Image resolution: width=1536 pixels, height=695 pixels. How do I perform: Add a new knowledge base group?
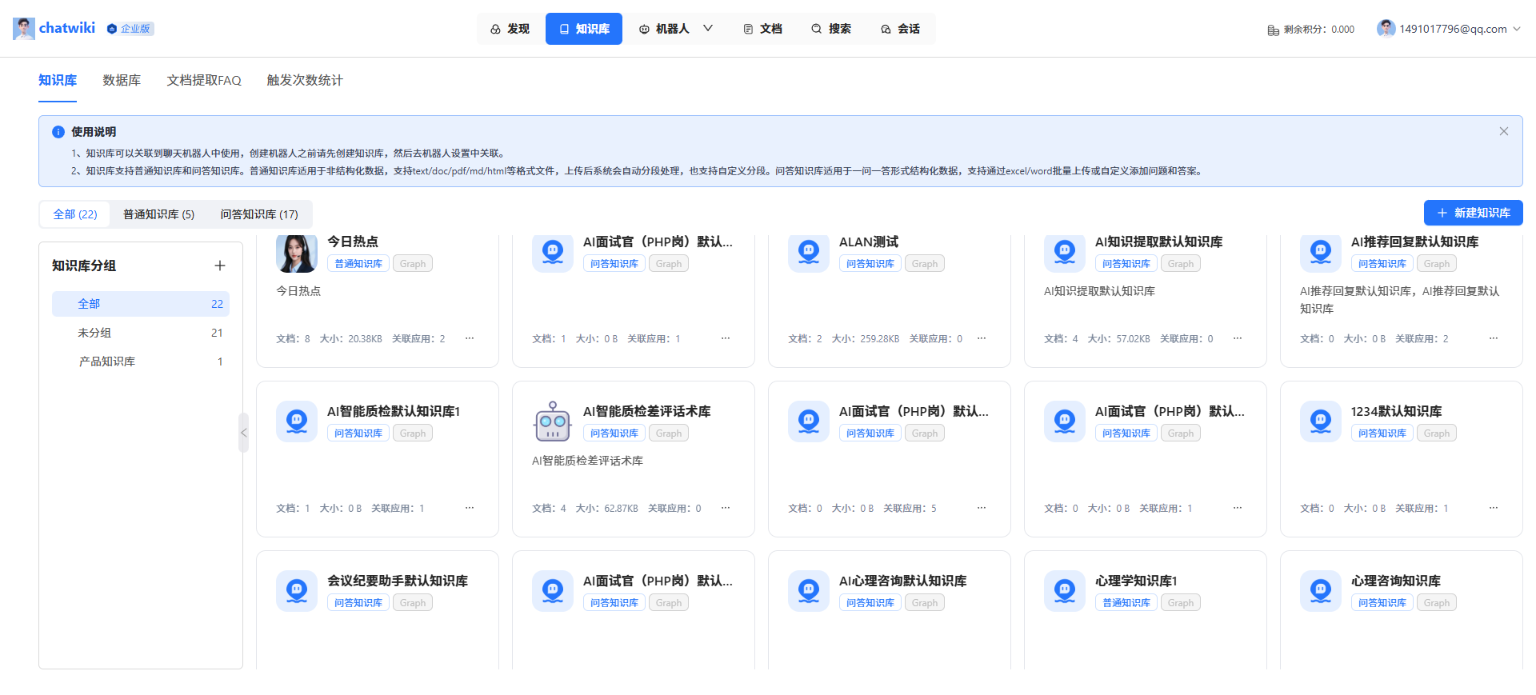tap(220, 266)
